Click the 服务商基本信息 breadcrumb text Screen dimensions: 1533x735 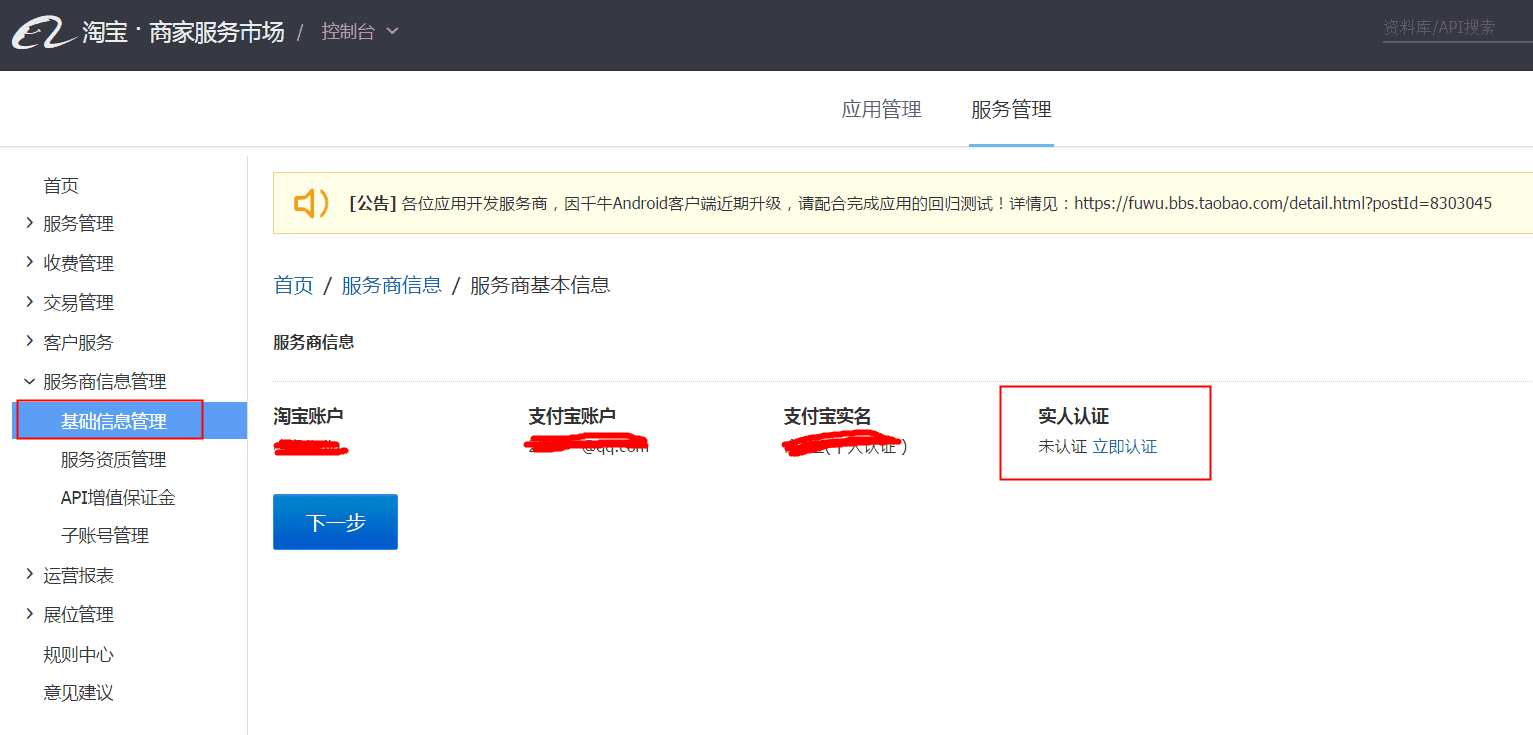[x=540, y=285]
